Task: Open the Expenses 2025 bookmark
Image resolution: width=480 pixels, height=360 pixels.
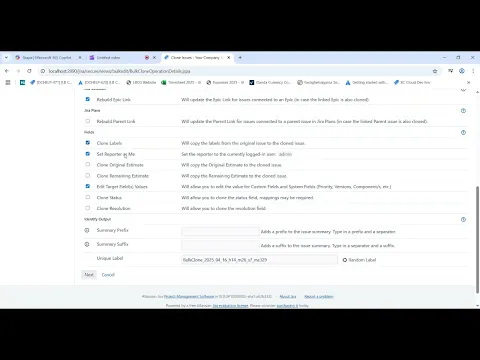Action: pyautogui.click(x=225, y=82)
